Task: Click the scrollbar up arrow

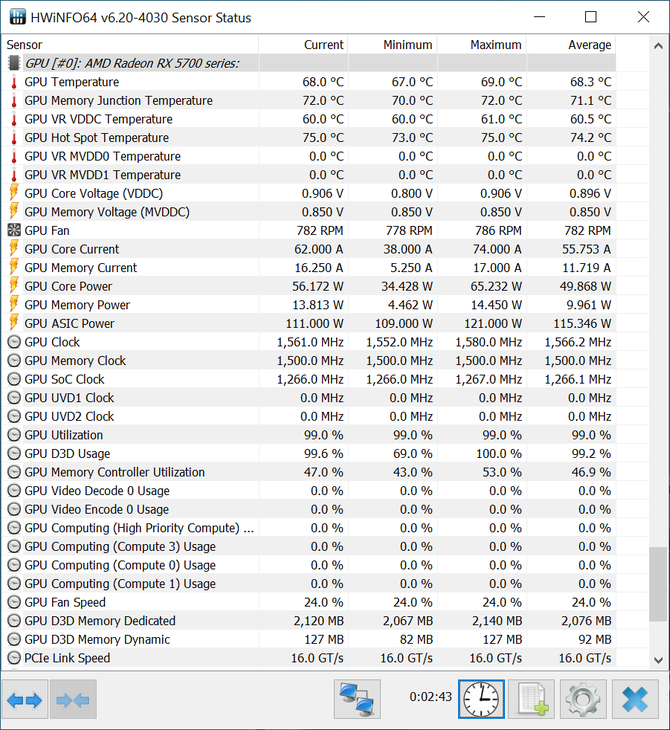Action: 658,46
